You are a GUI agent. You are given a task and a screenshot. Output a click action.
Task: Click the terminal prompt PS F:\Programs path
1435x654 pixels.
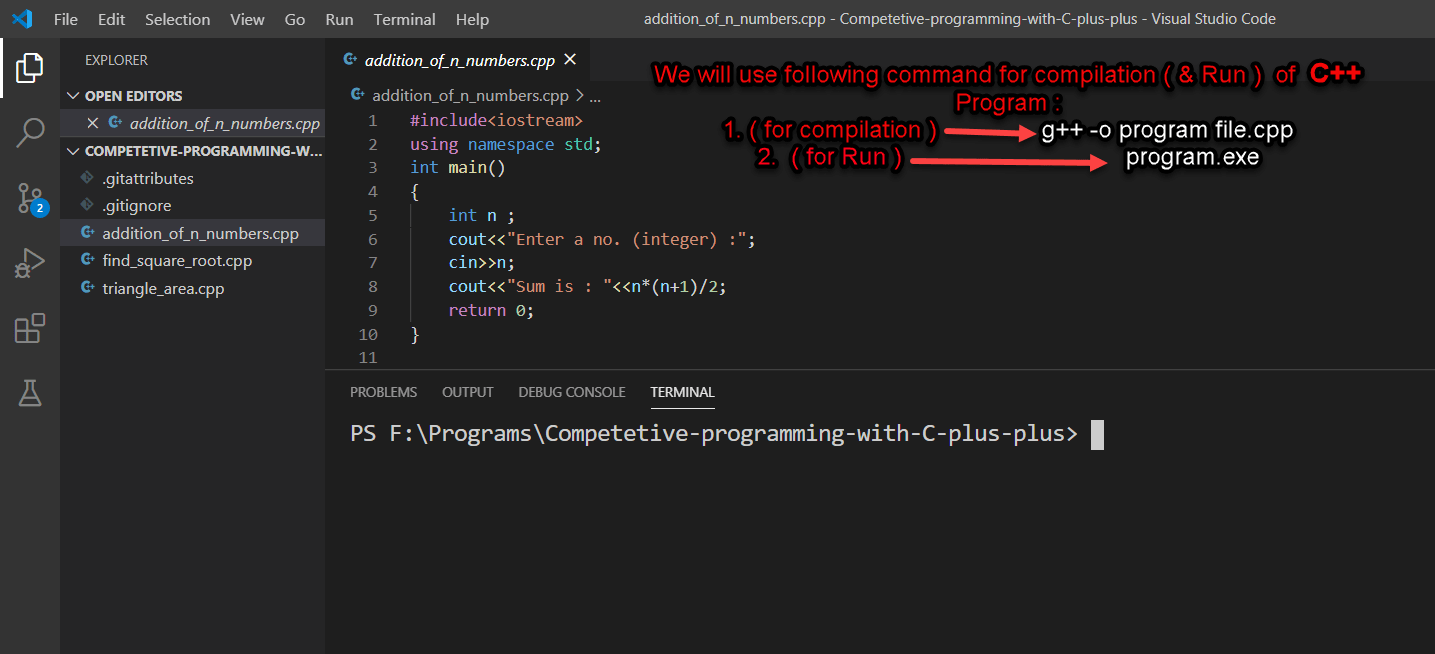pos(714,434)
